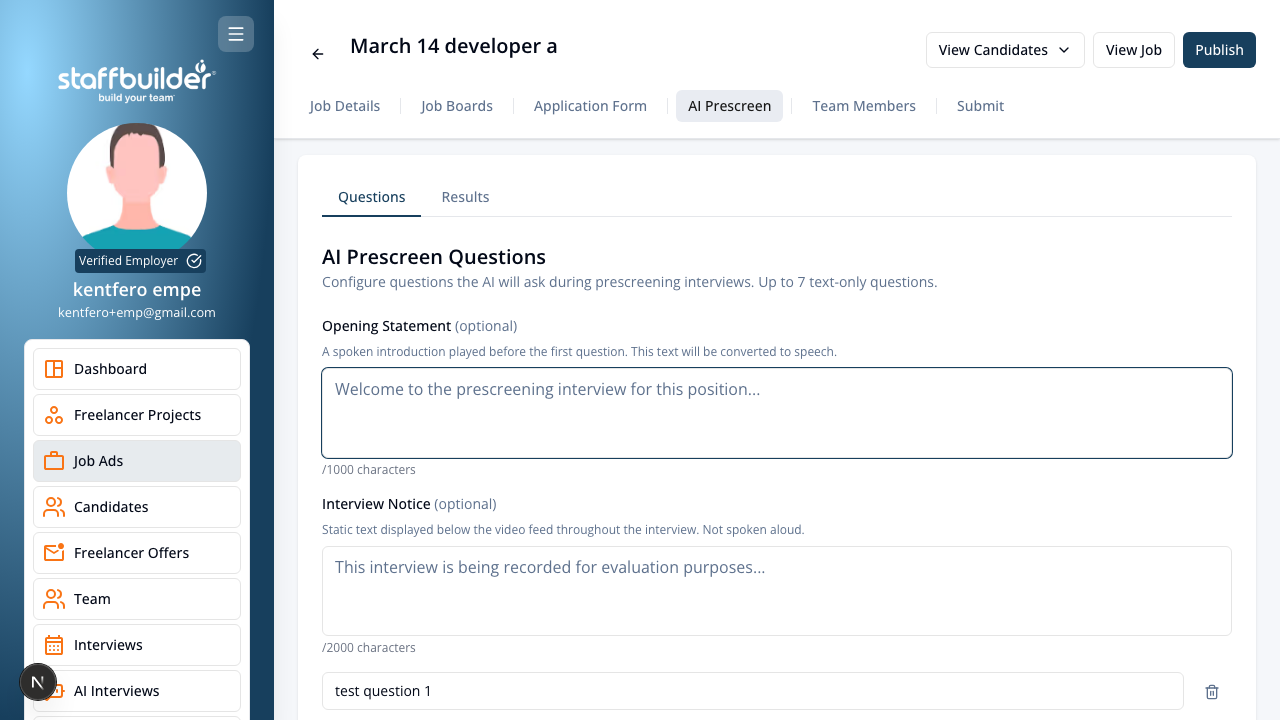Screen dimensions: 1280x720
Task: Switch to the Results tab
Action: click(465, 197)
